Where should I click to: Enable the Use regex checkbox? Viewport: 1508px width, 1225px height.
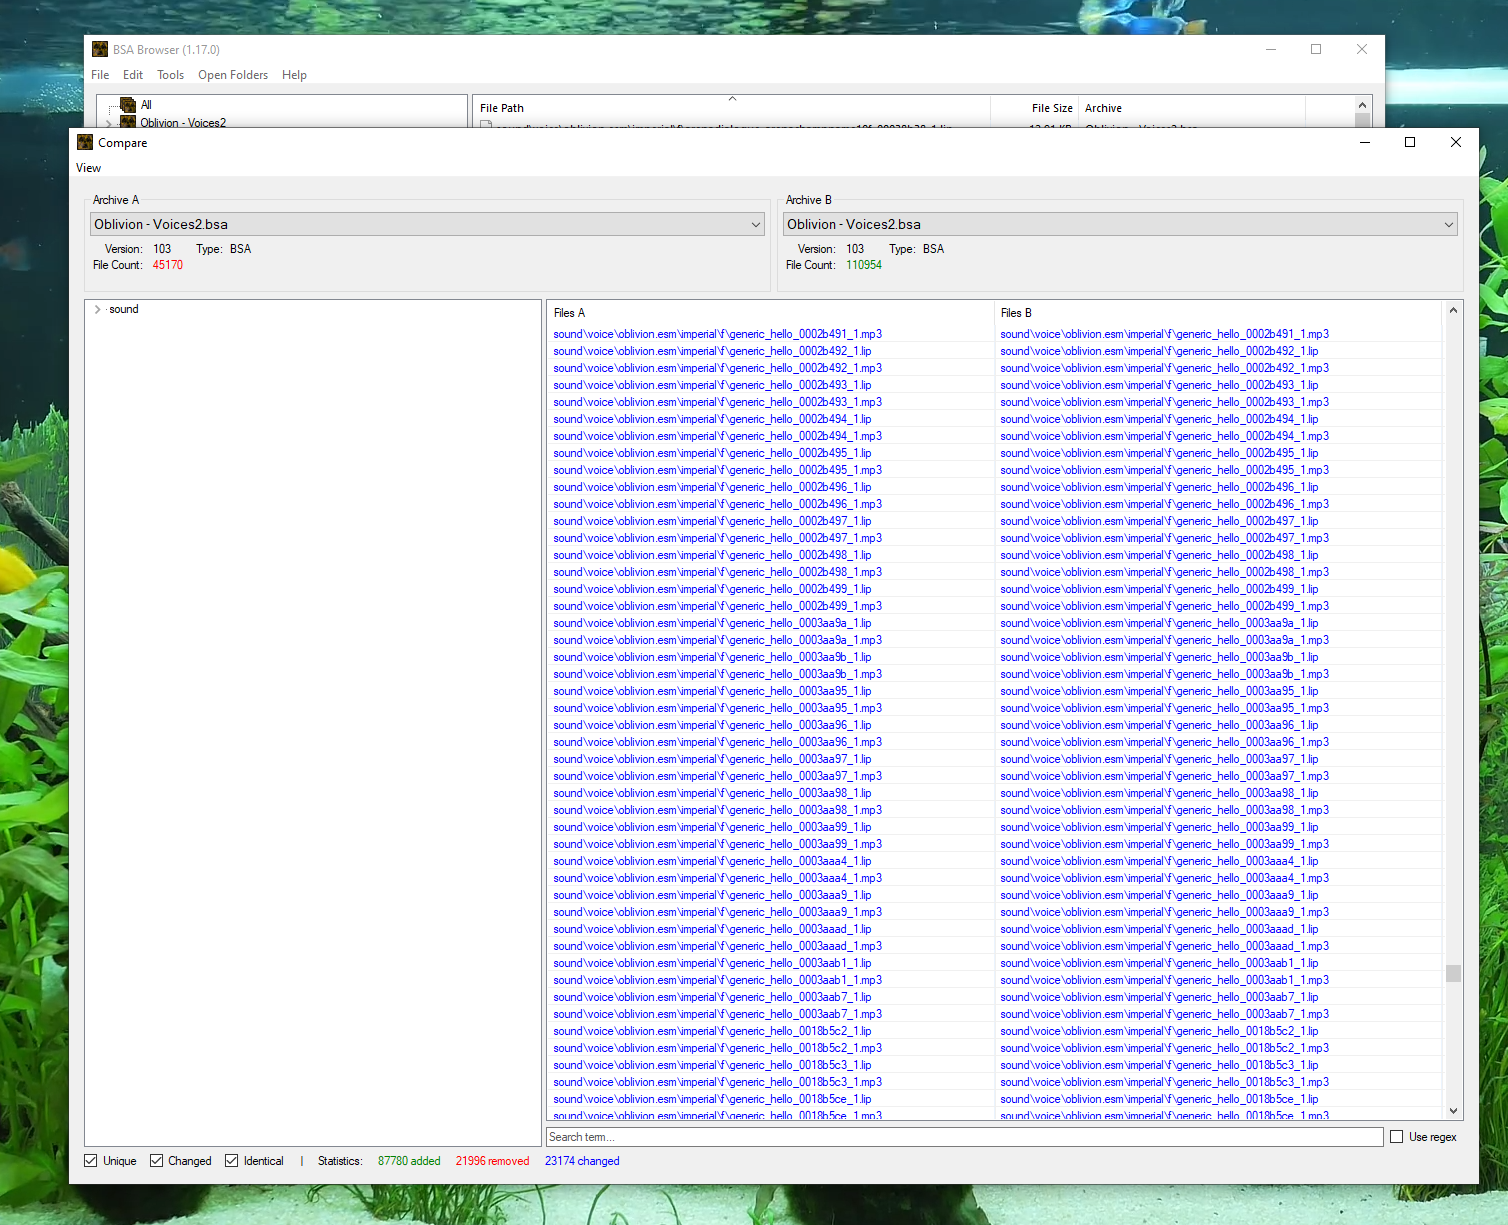1397,1137
